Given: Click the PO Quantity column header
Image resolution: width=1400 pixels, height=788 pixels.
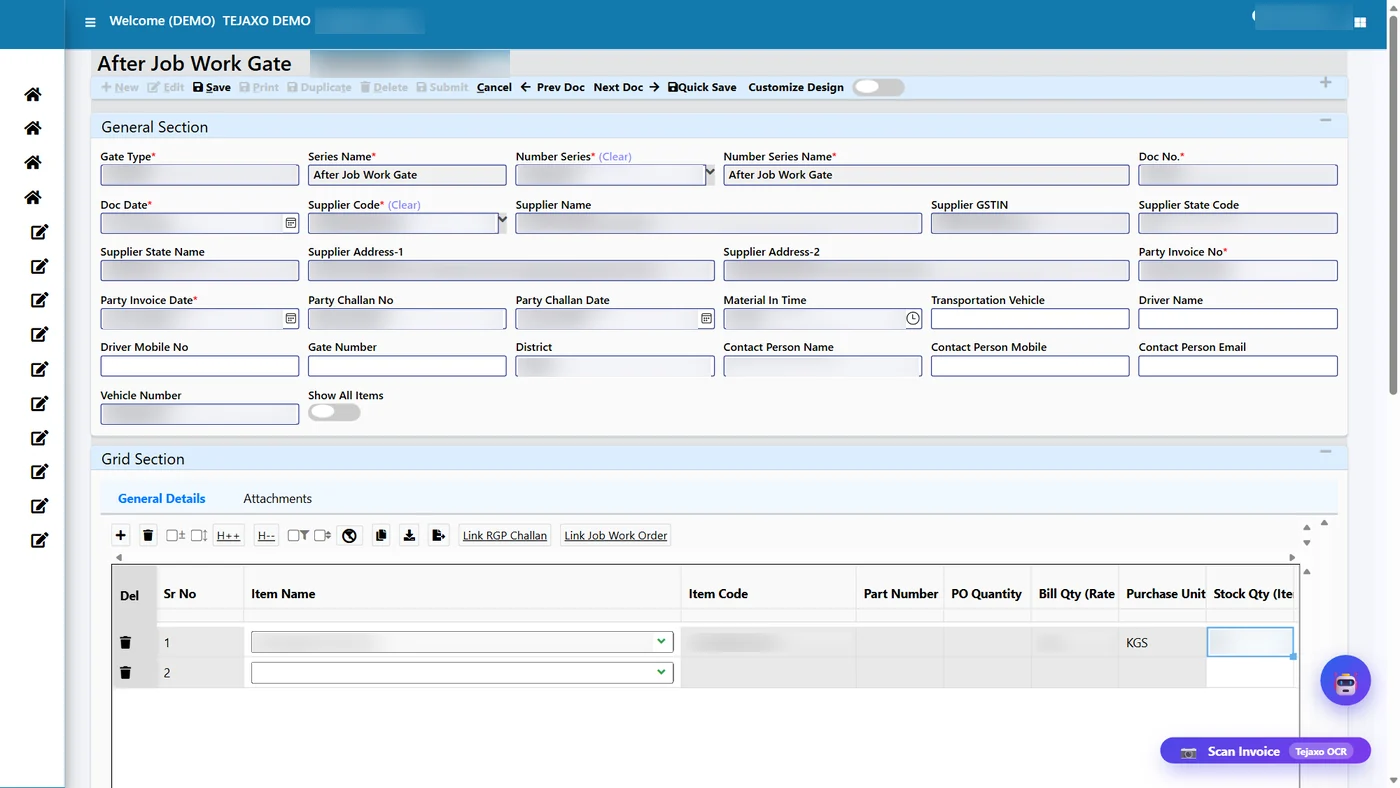Looking at the screenshot, I should [x=986, y=594].
